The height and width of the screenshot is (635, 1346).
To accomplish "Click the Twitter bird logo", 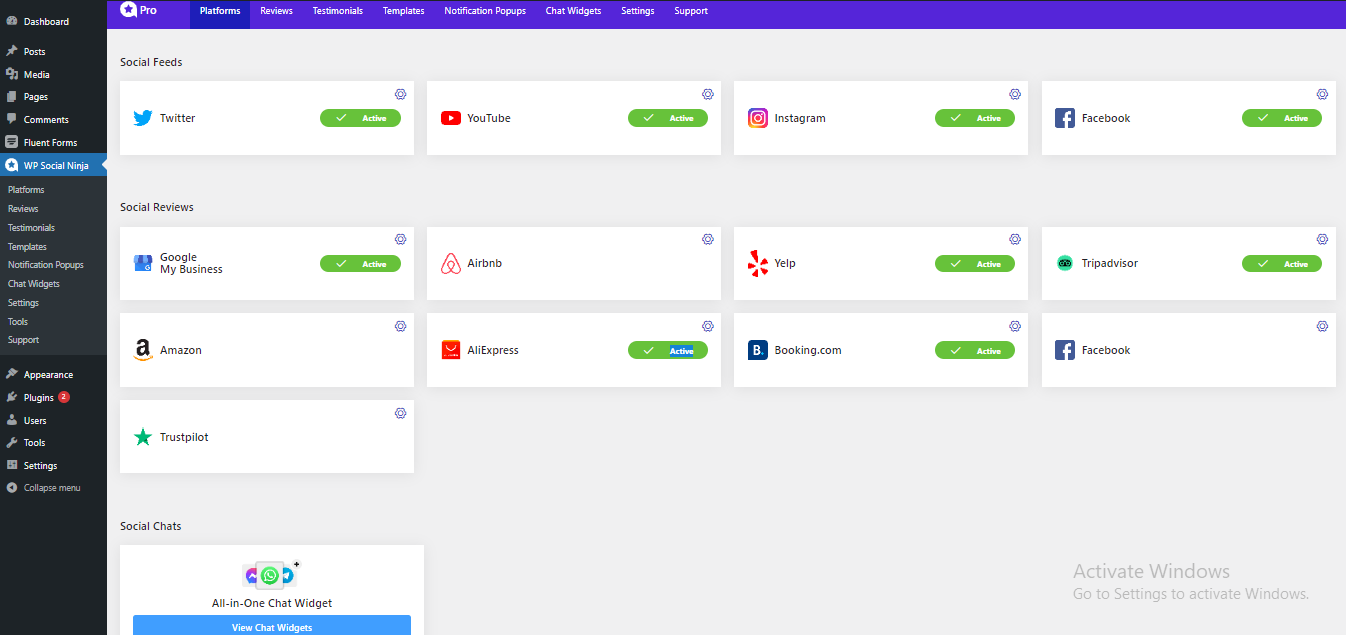I will [143, 118].
